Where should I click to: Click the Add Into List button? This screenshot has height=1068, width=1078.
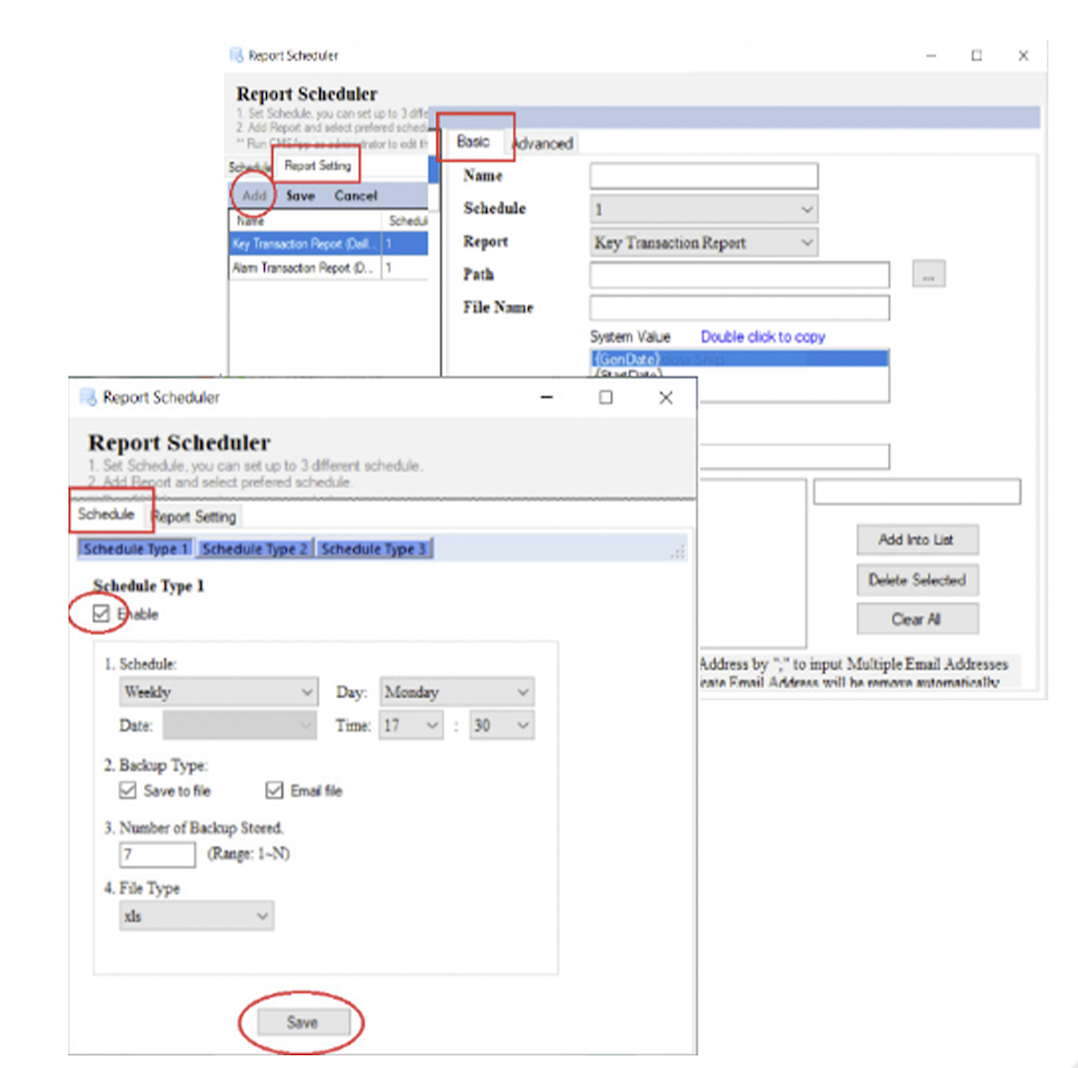point(916,540)
